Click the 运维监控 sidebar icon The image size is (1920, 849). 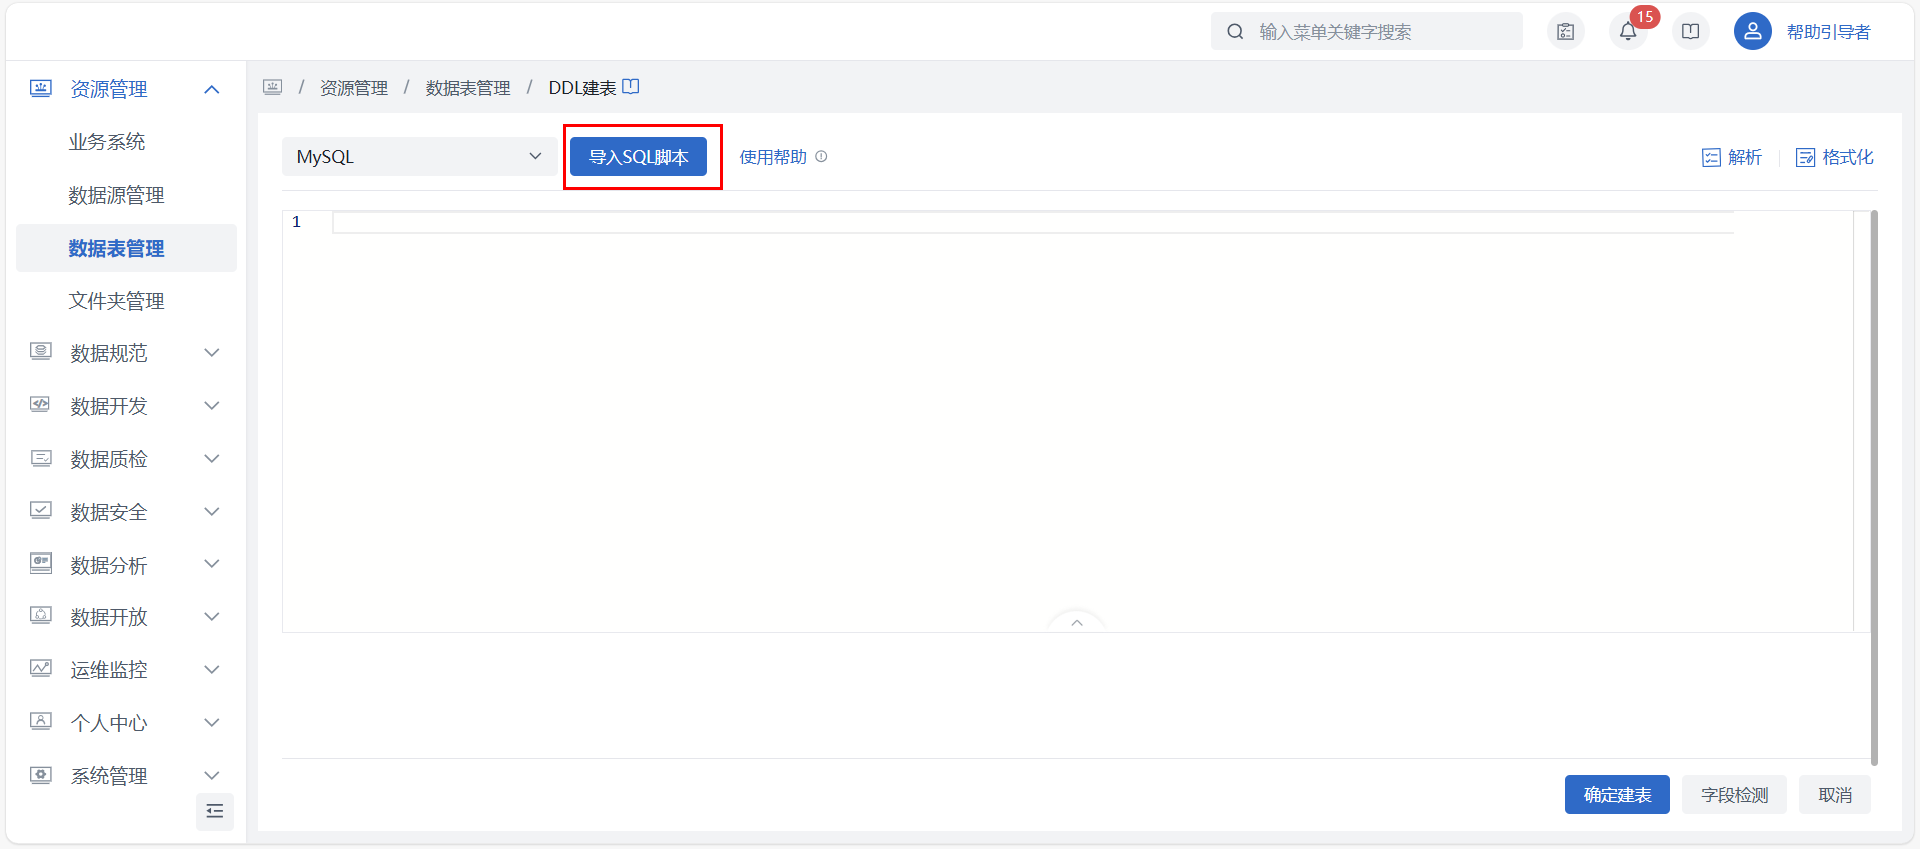41,669
